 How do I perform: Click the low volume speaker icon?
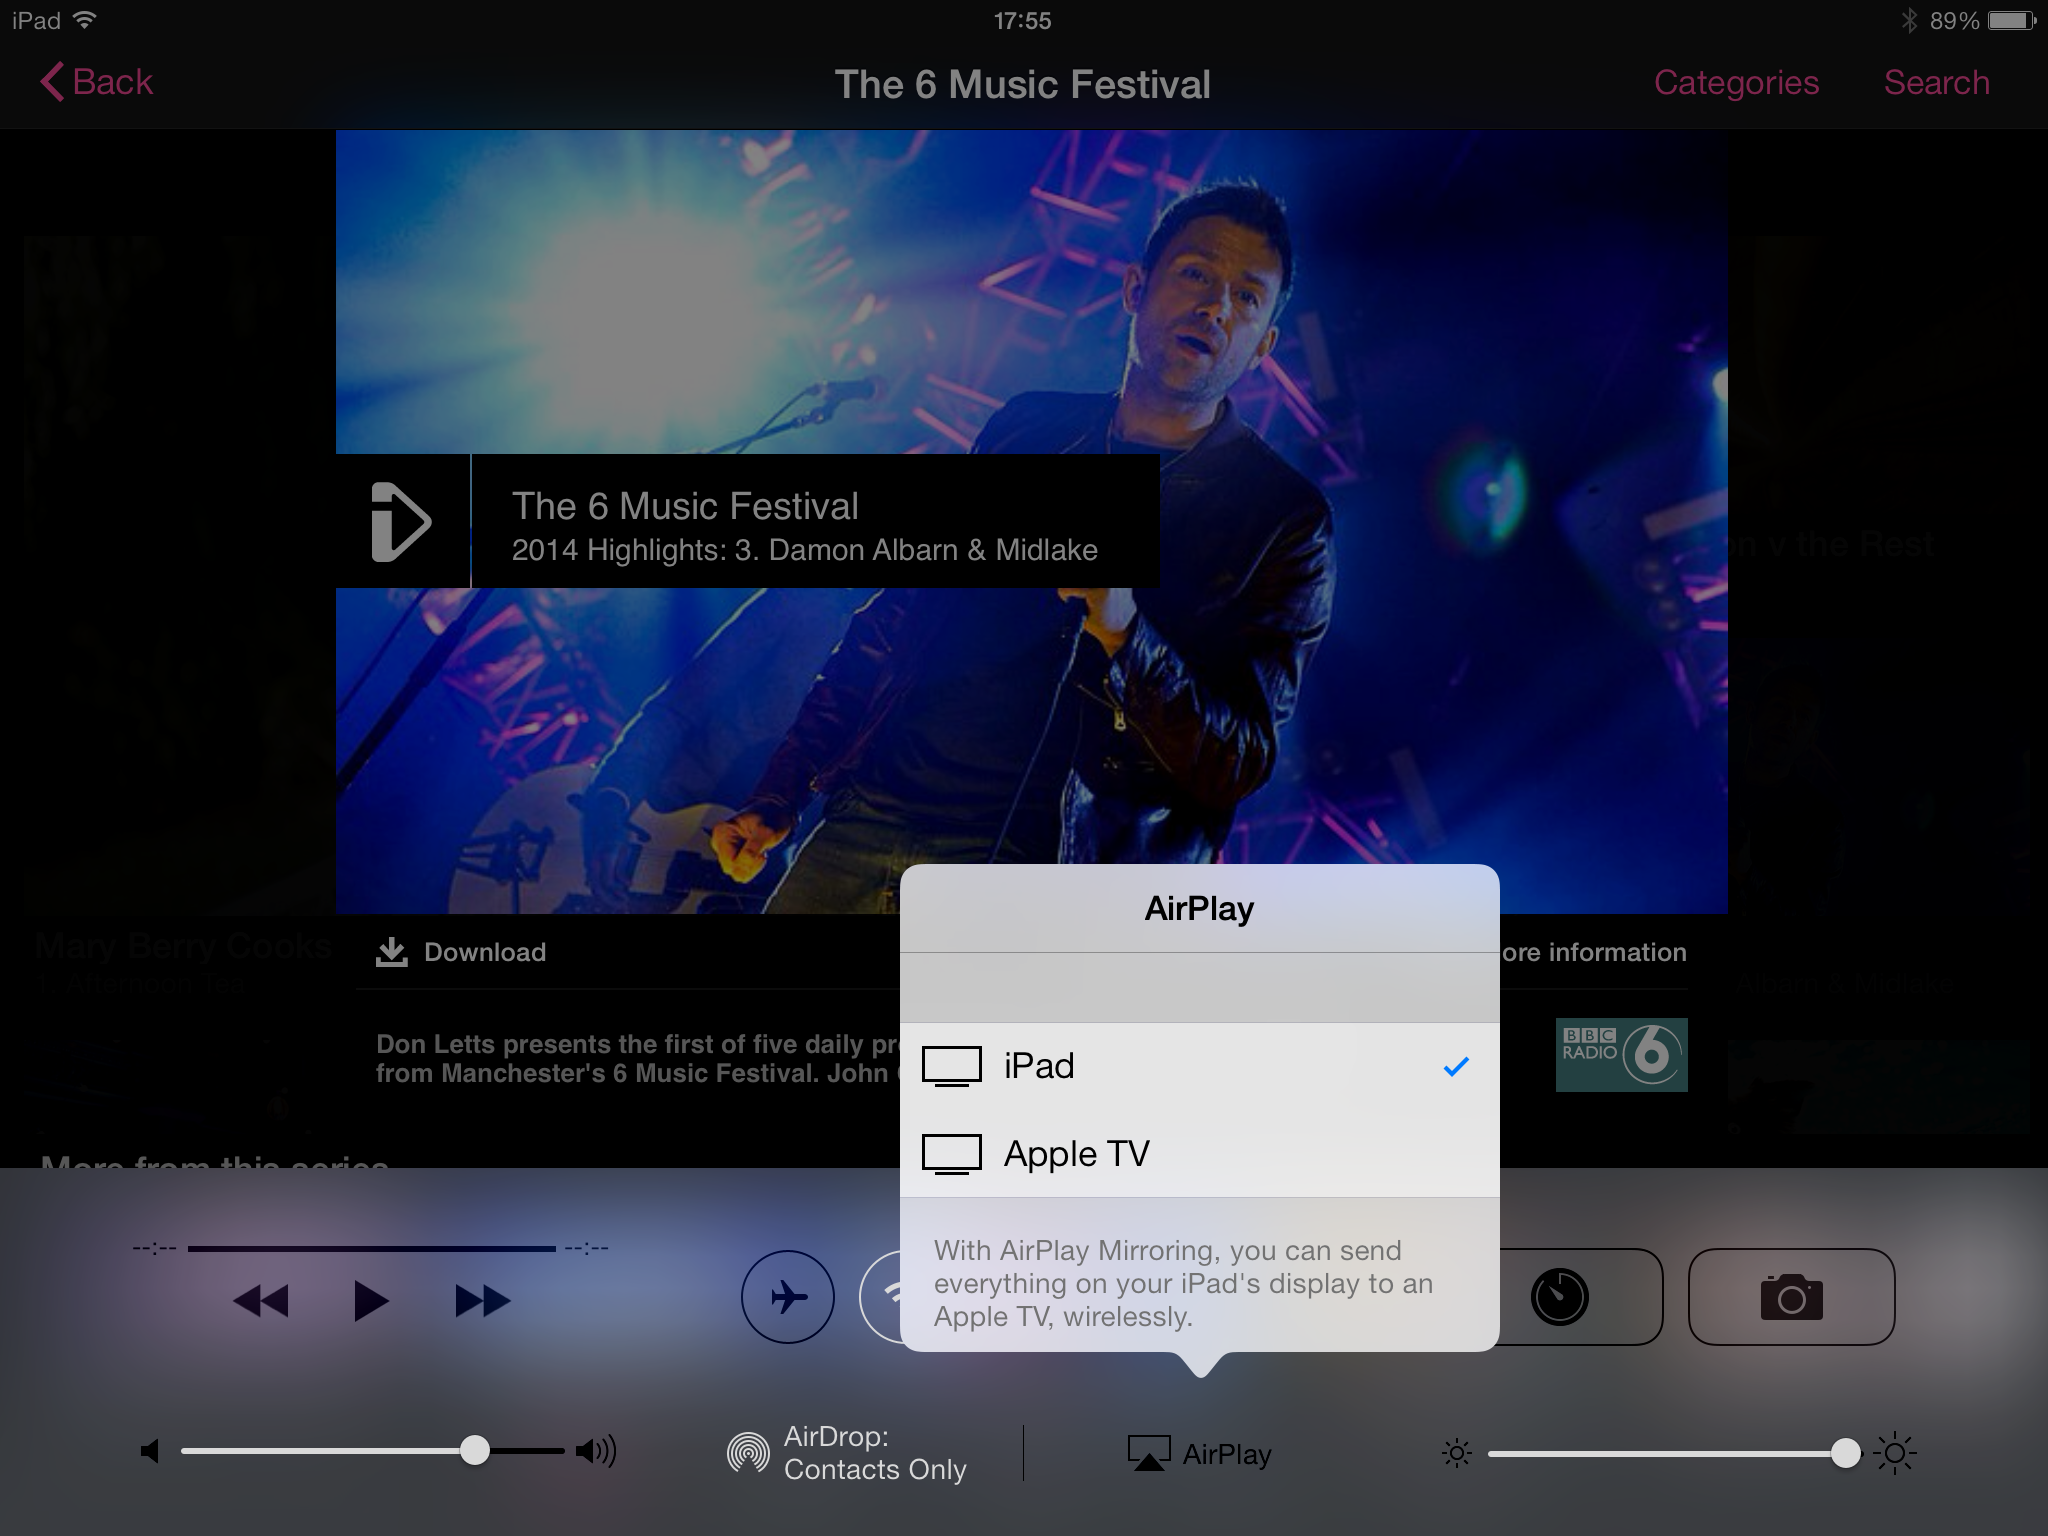tap(150, 1451)
